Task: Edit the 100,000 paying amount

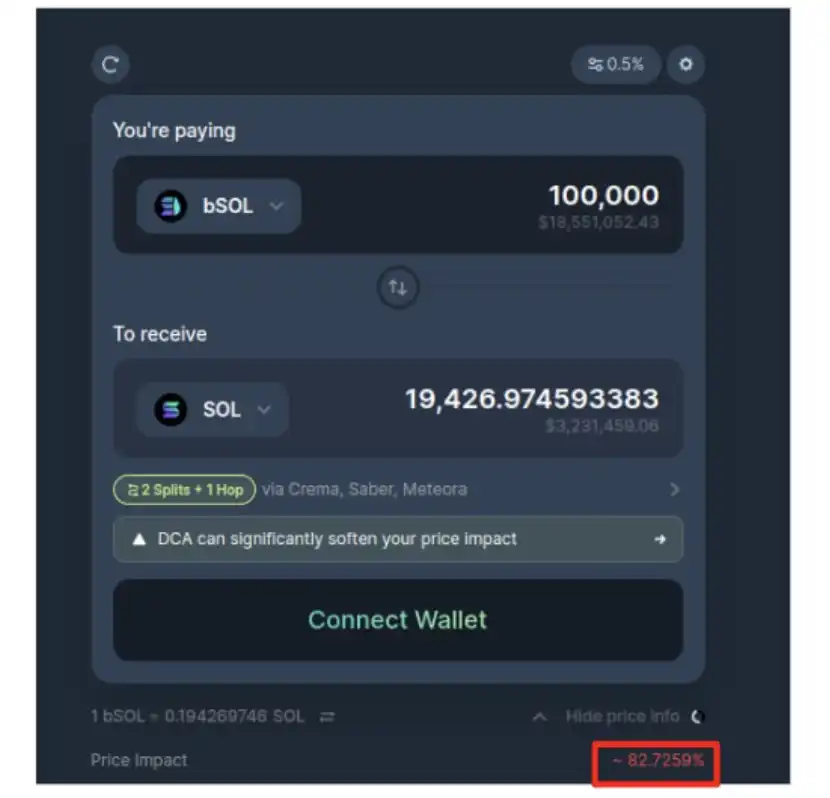Action: (x=603, y=195)
